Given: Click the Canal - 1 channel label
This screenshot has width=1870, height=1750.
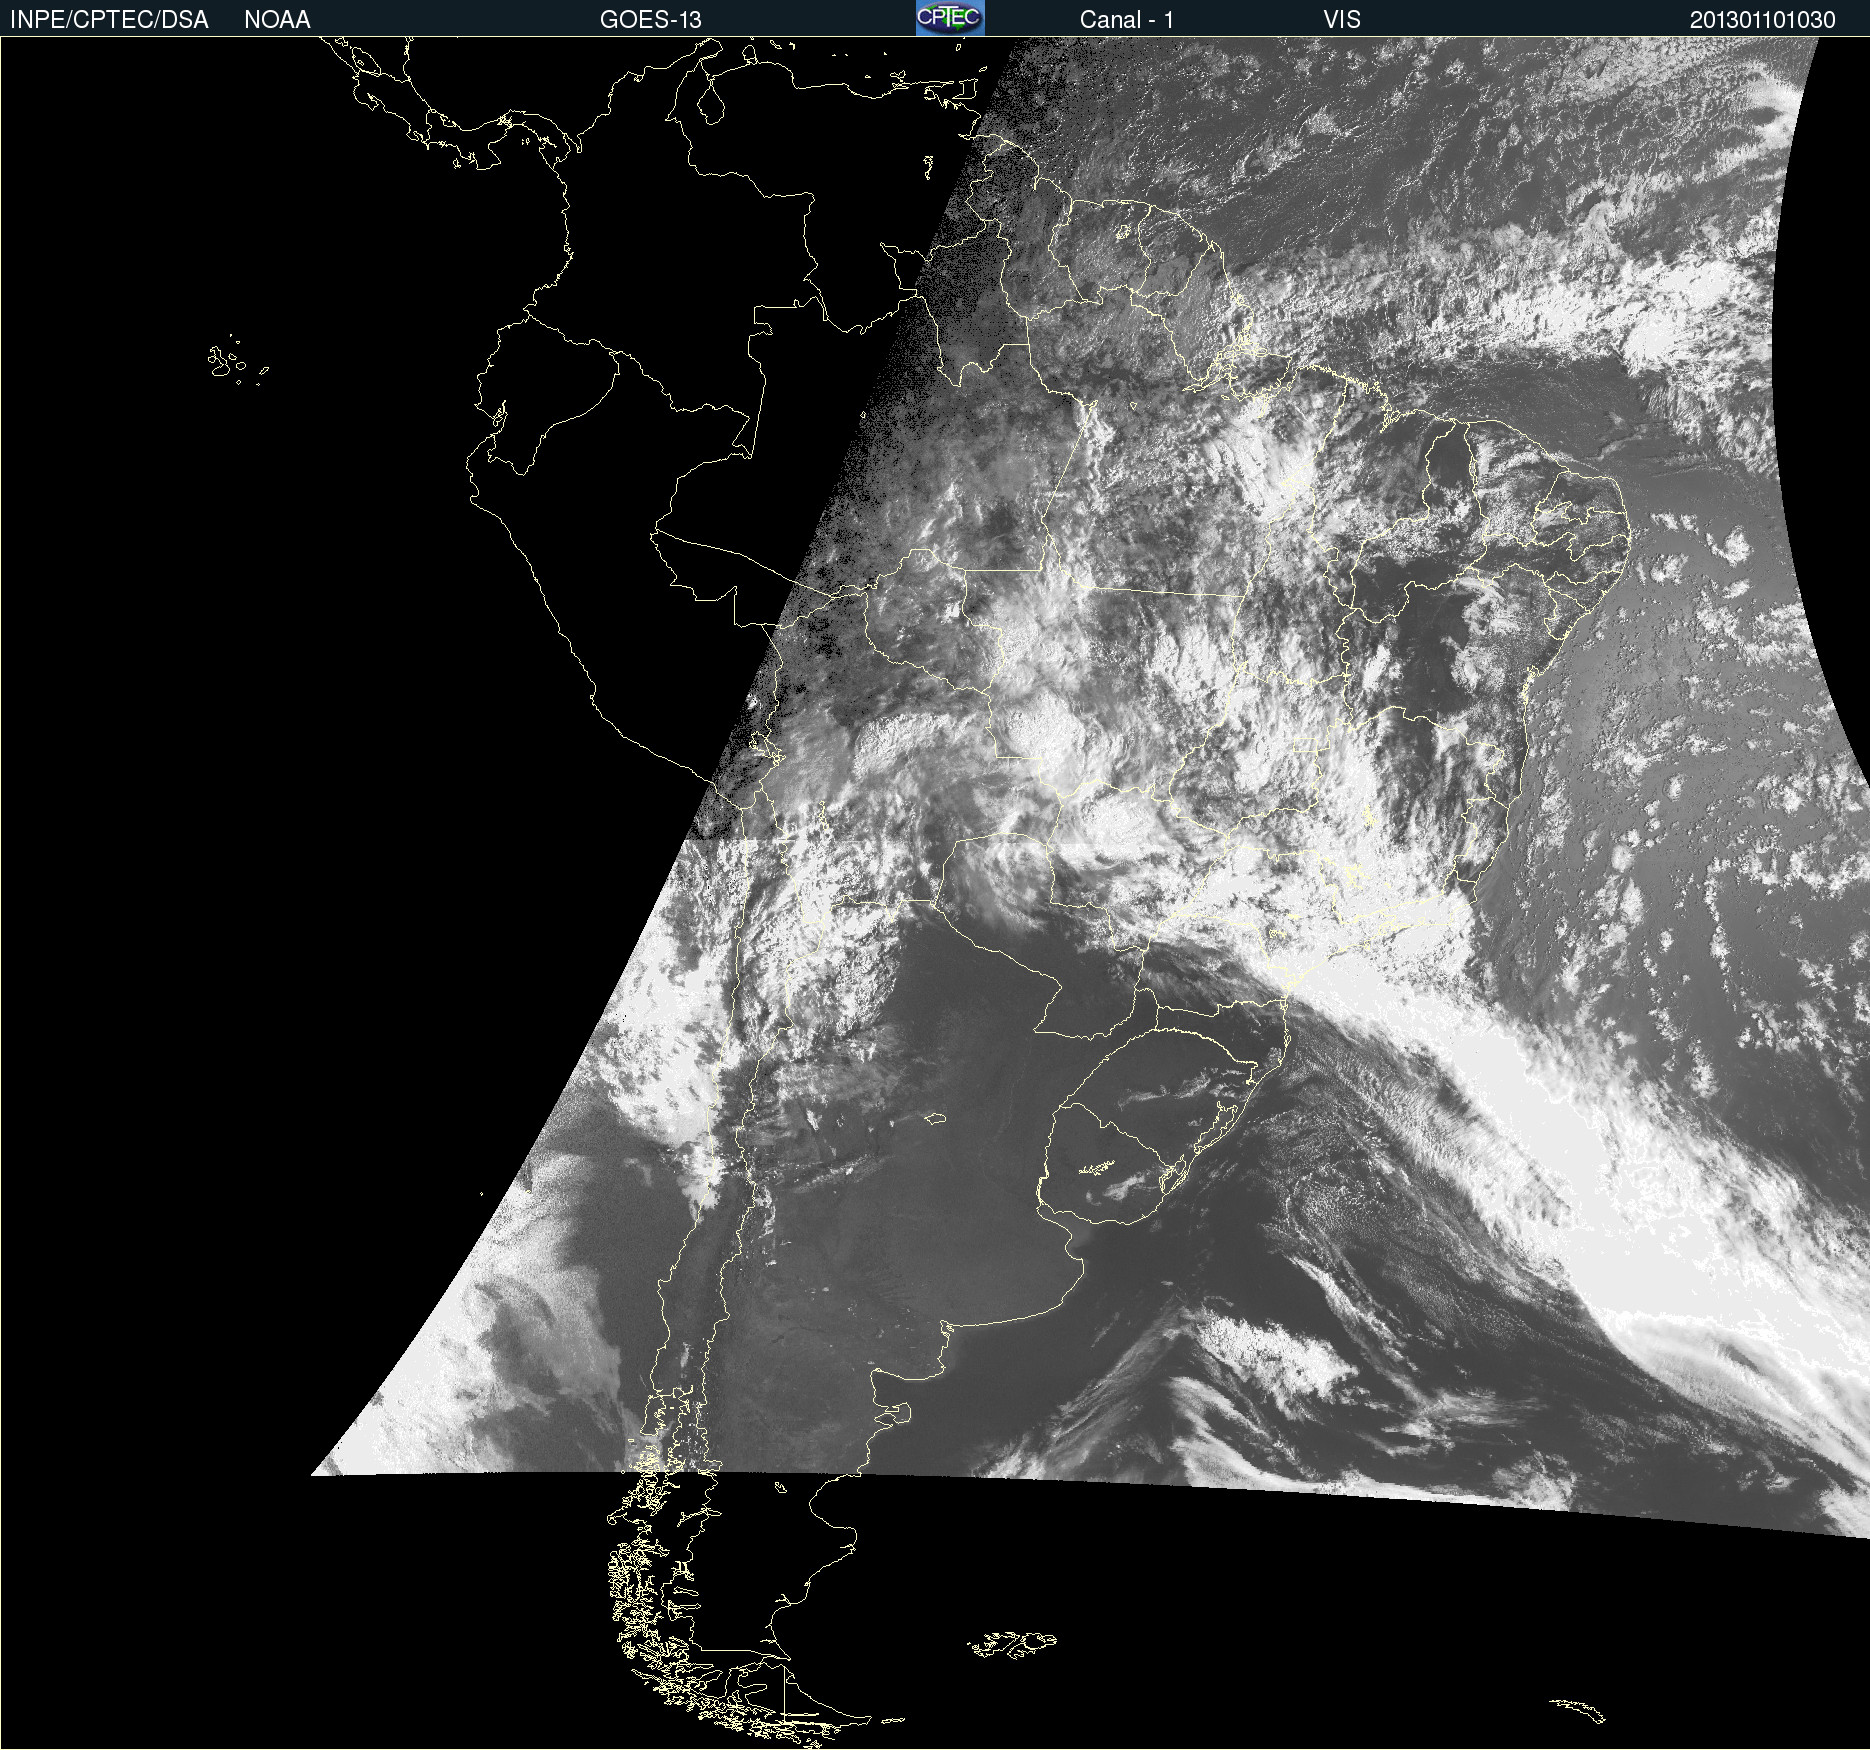Looking at the screenshot, I should 1127,20.
